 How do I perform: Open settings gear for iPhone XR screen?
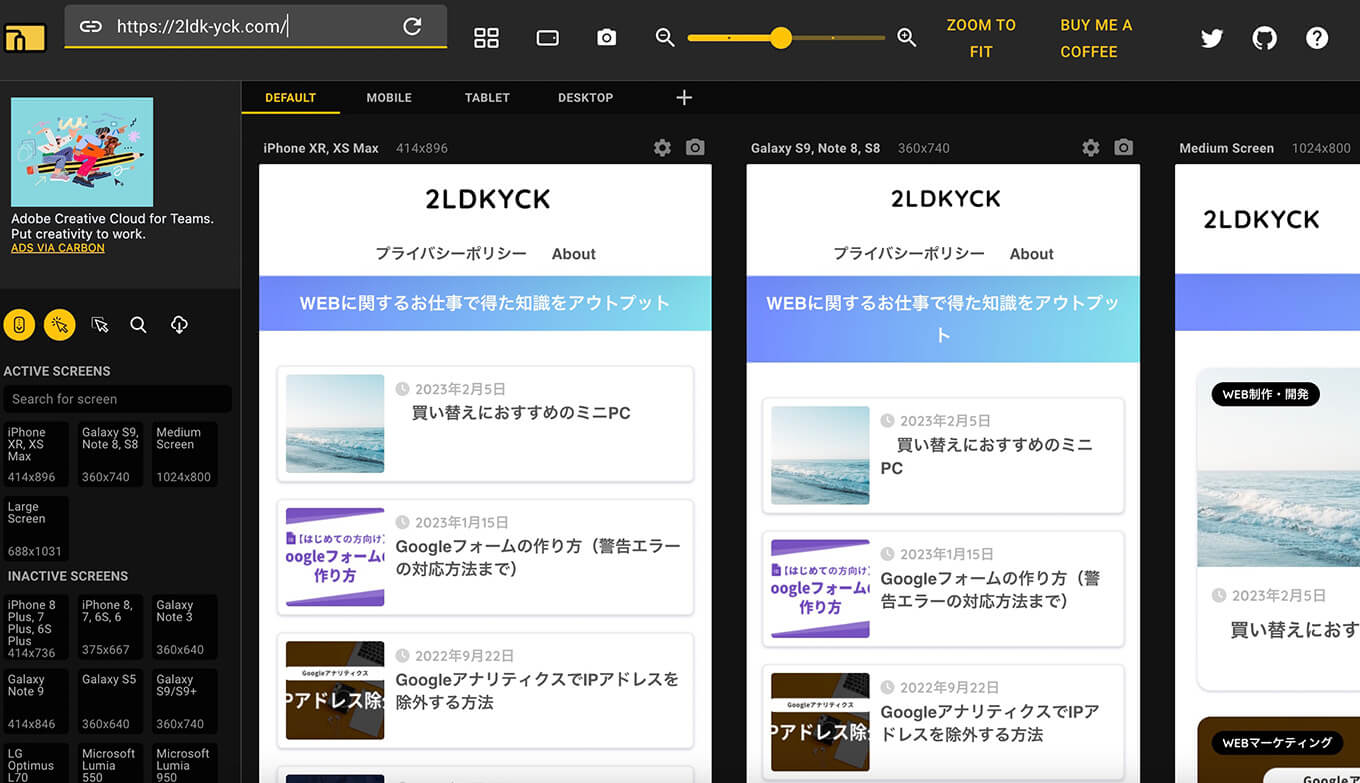coord(662,148)
